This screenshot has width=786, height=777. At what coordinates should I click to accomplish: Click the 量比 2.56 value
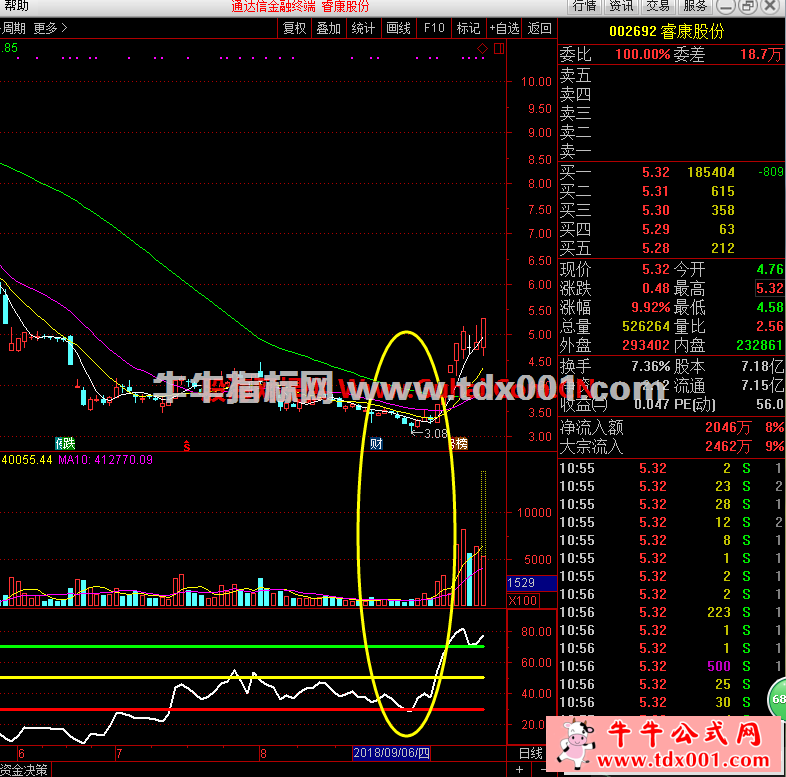(x=770, y=326)
